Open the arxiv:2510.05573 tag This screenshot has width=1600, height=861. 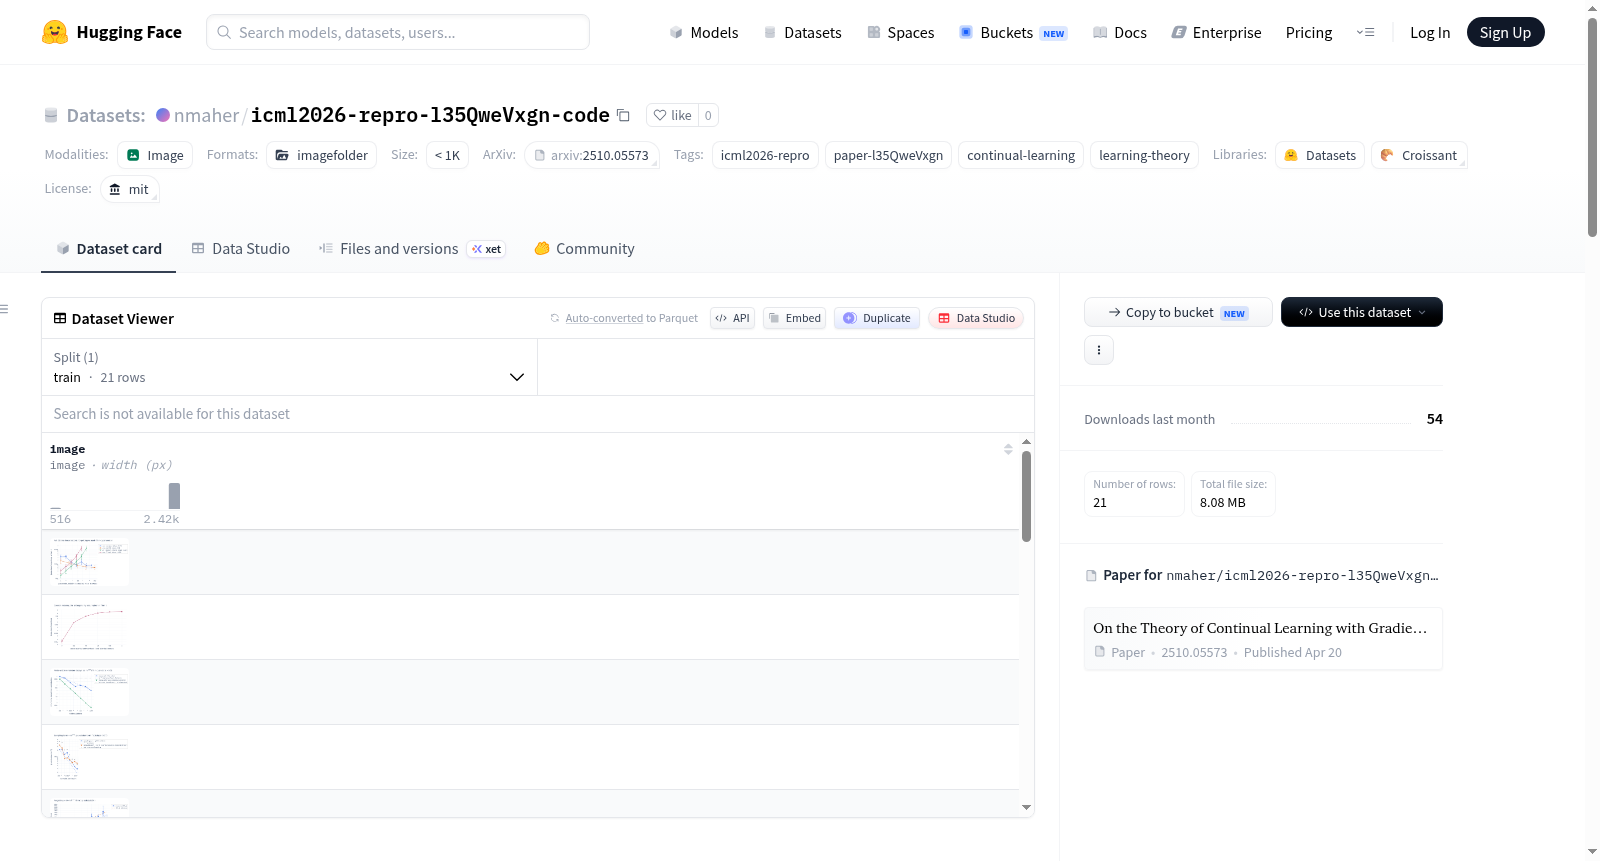pos(592,155)
